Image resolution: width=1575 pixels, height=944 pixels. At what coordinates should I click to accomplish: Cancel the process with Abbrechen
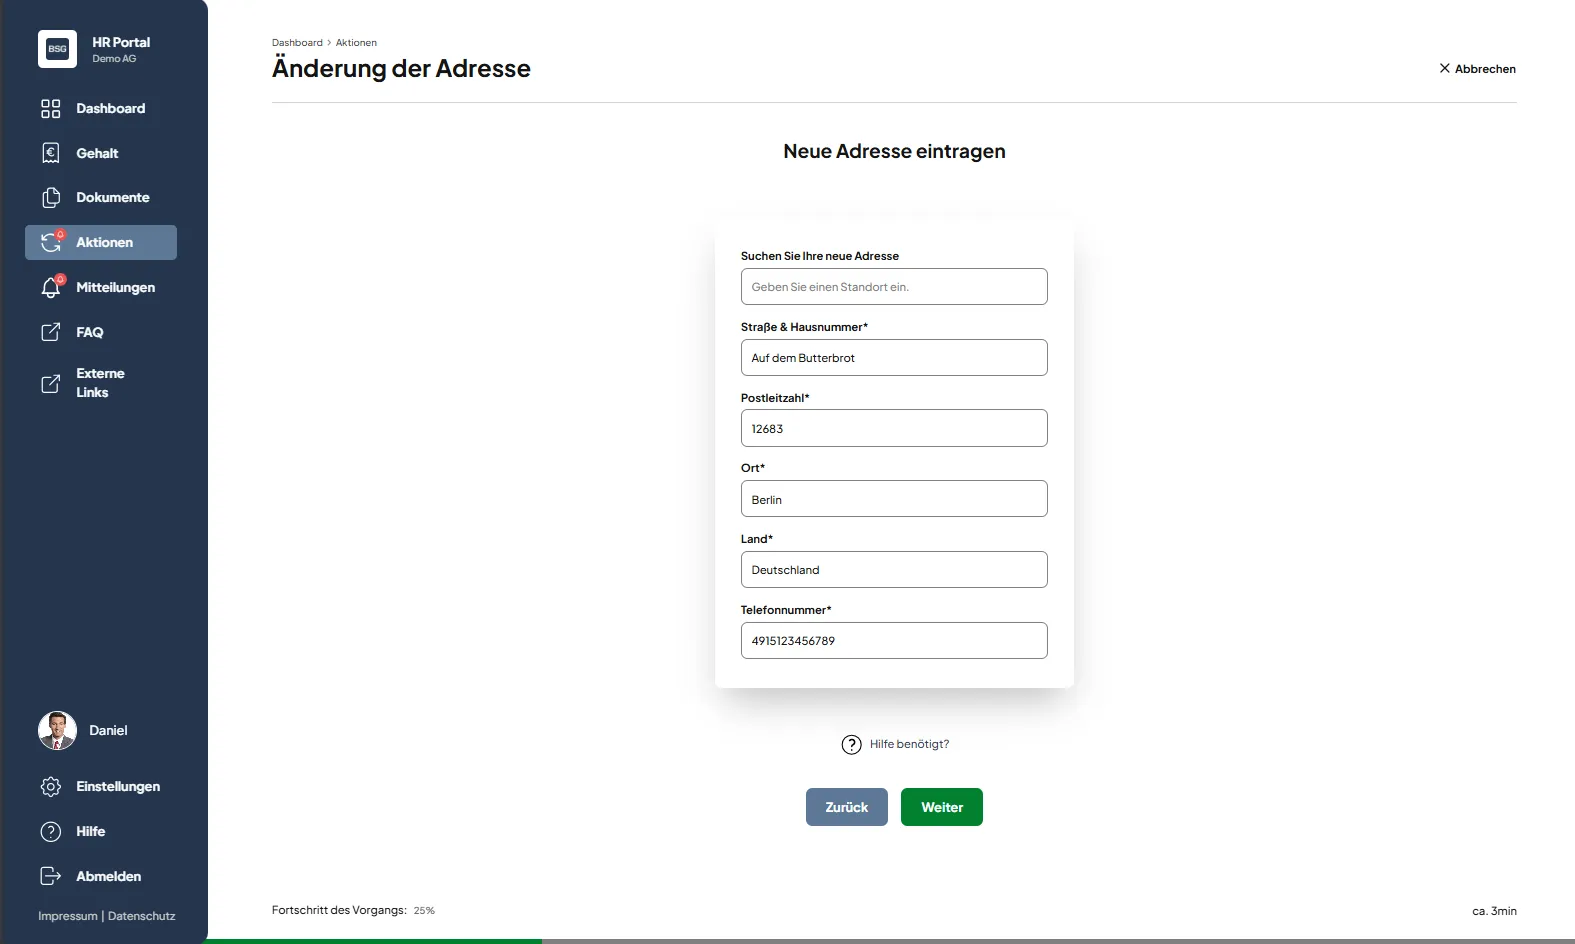click(x=1477, y=69)
